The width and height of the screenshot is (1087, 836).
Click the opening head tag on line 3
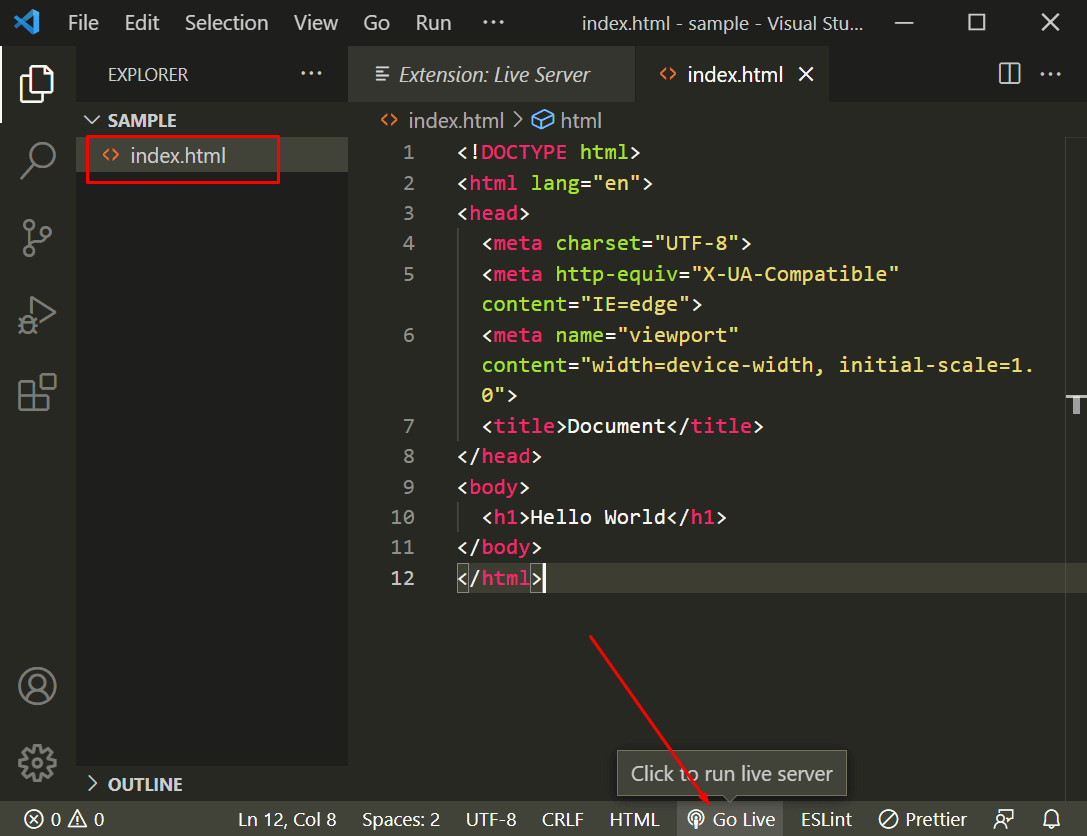[x=493, y=213]
